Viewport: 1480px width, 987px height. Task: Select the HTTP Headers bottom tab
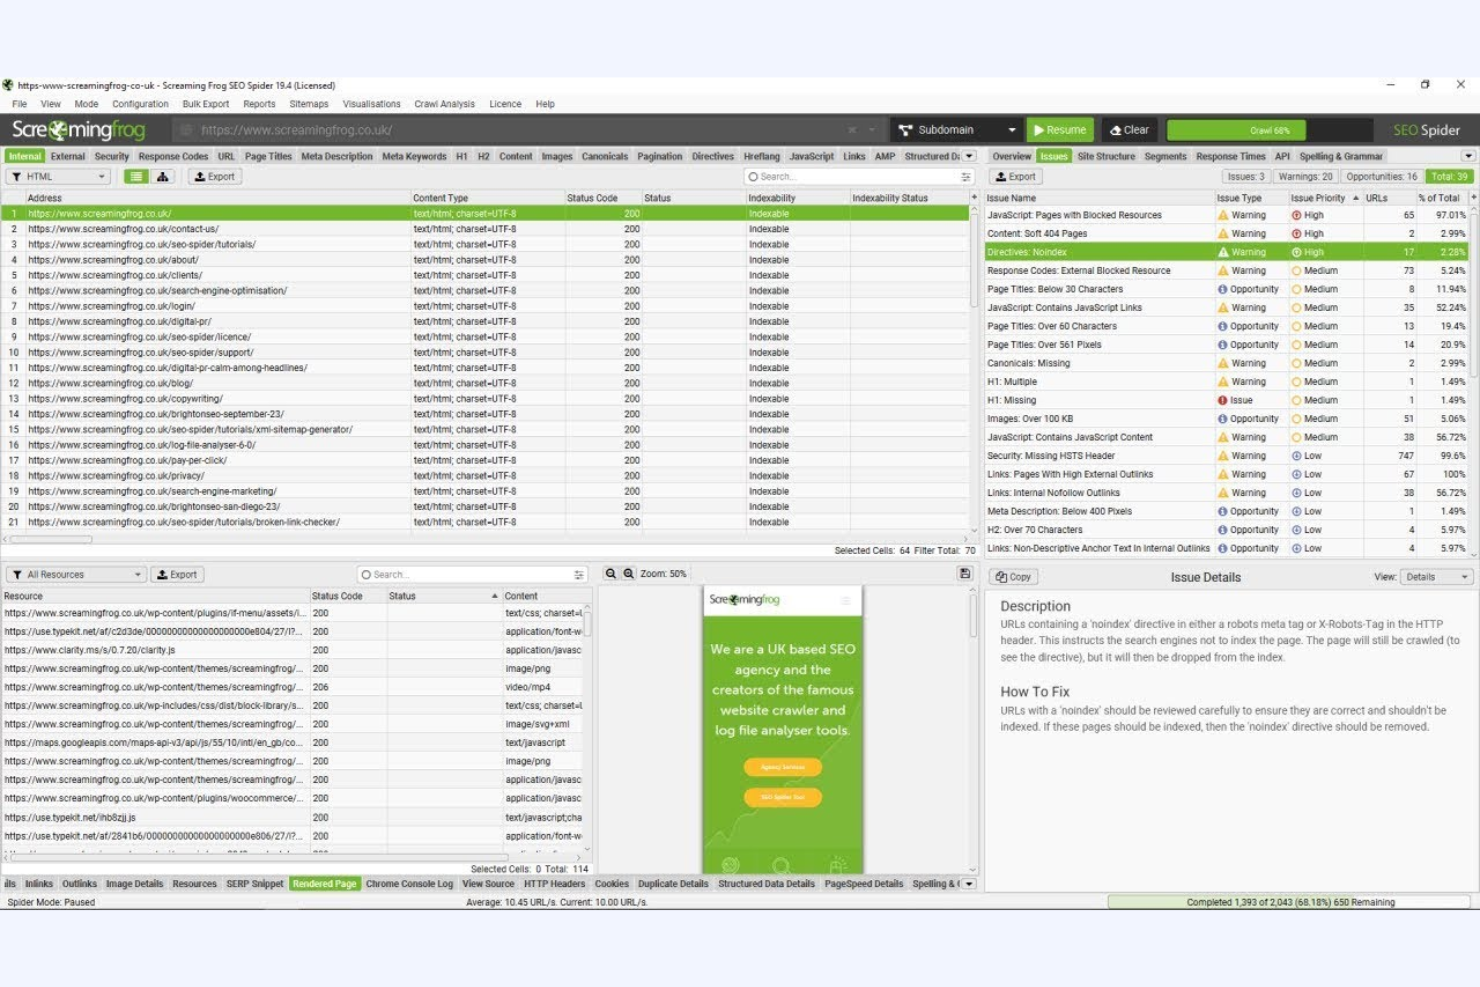pos(554,884)
